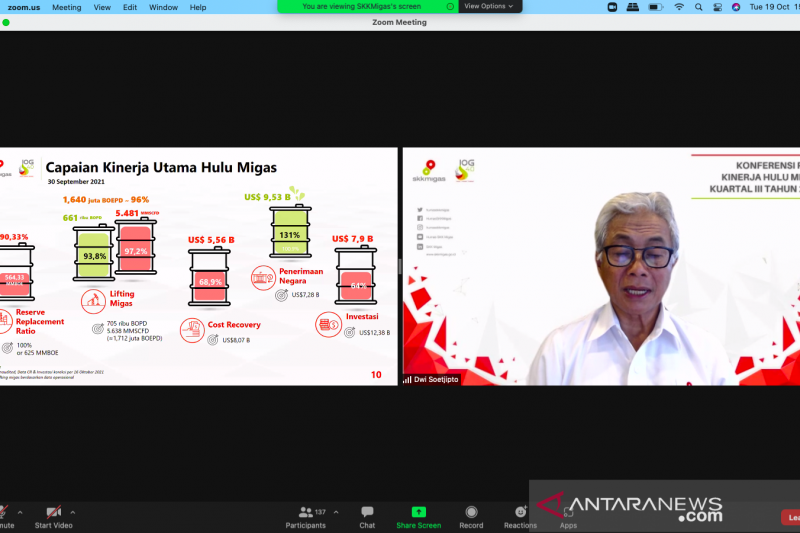Click You are viewing SKKMigas's screen banner
This screenshot has height=533, width=800.
(x=362, y=6)
